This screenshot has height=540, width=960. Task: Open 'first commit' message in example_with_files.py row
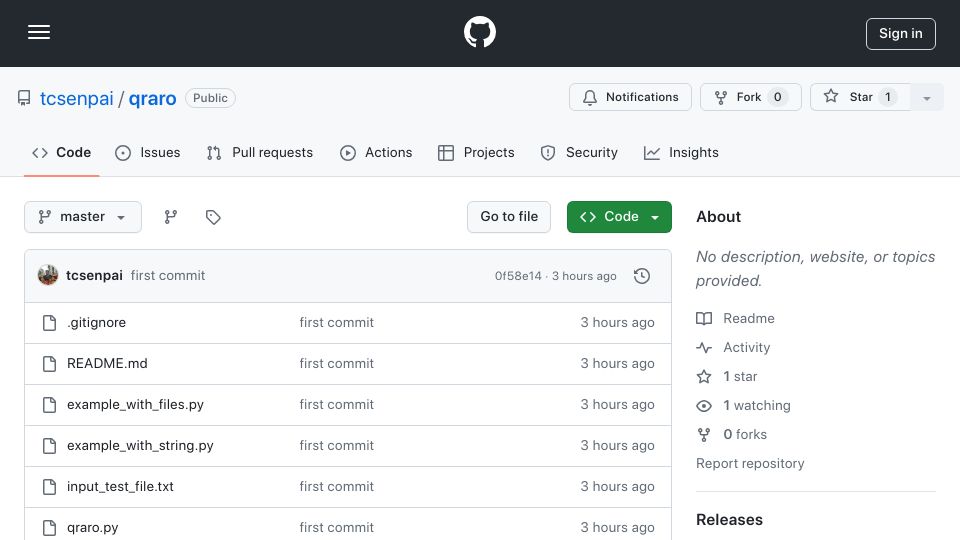[336, 405]
